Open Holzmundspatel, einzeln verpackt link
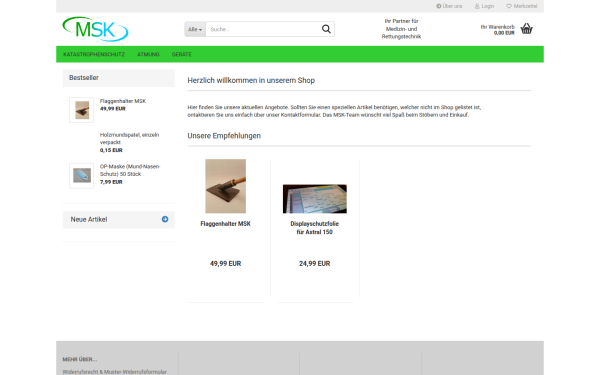The image size is (600, 375). tap(129, 139)
